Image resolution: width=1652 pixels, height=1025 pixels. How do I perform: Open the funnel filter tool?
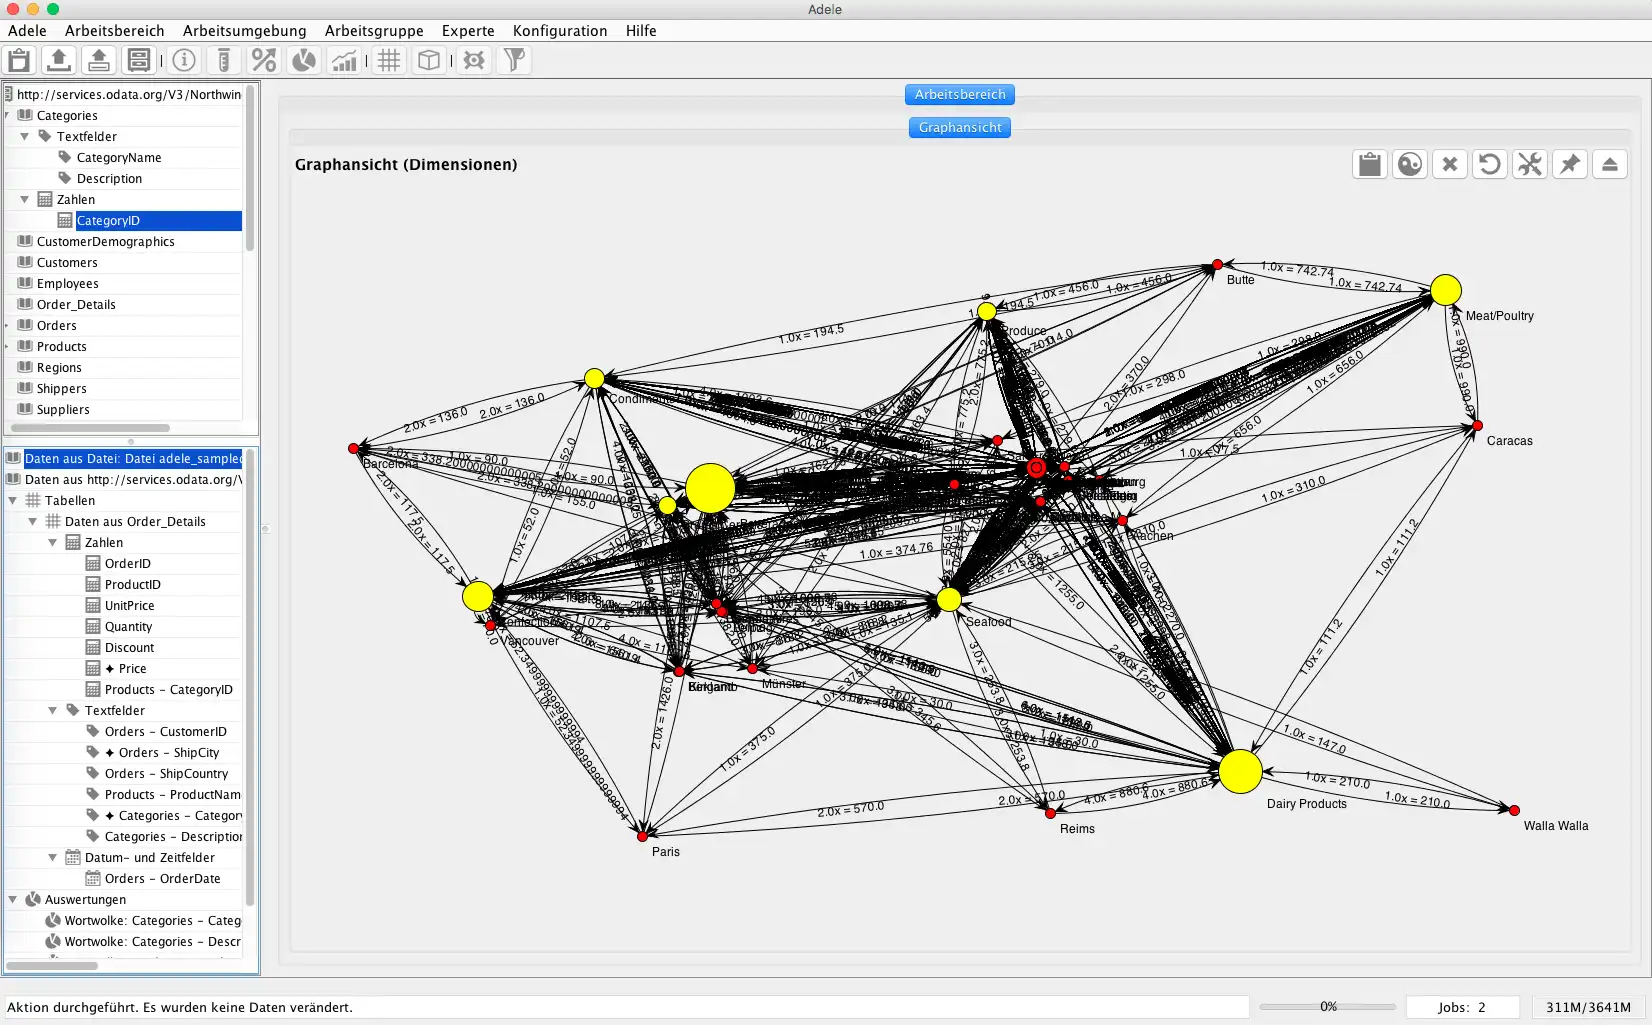click(x=514, y=61)
